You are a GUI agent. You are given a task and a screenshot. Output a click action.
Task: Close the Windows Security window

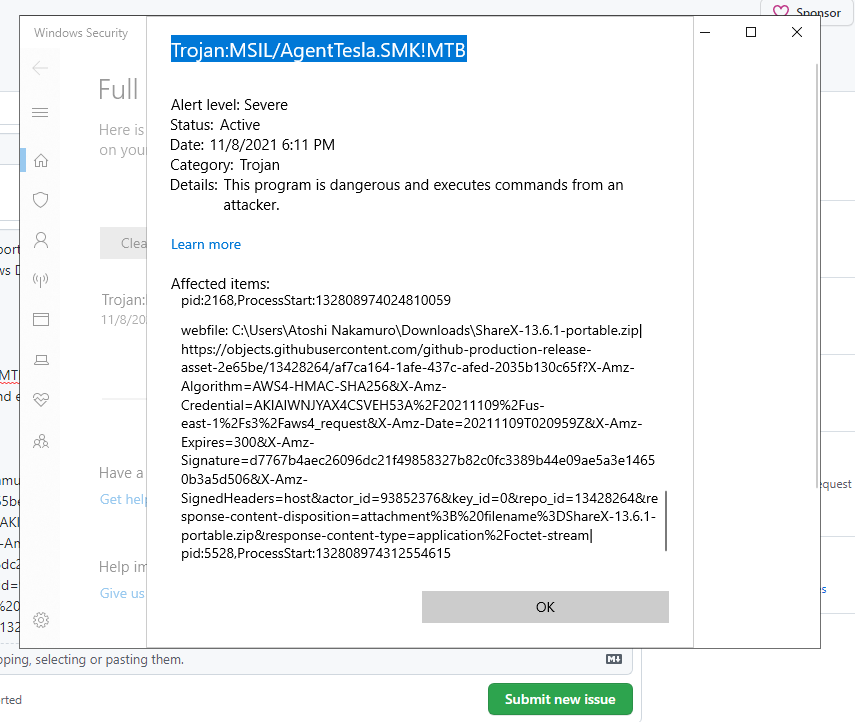(797, 32)
